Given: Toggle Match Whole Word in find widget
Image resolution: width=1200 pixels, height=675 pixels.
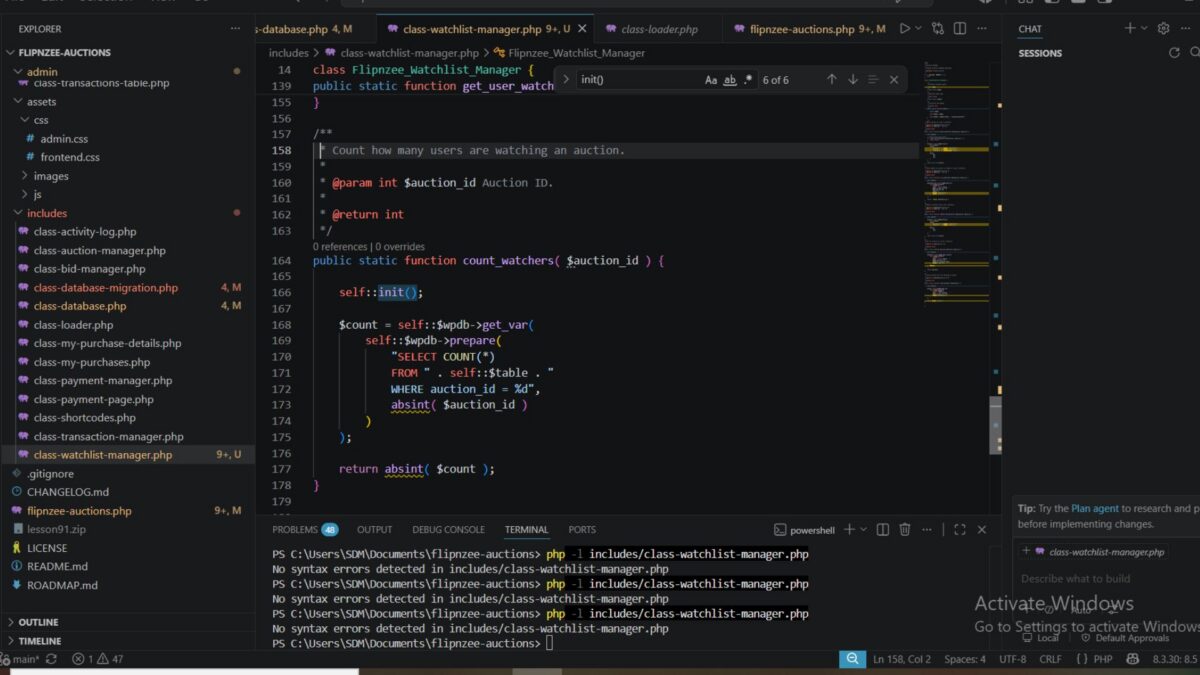Looking at the screenshot, I should (x=730, y=80).
